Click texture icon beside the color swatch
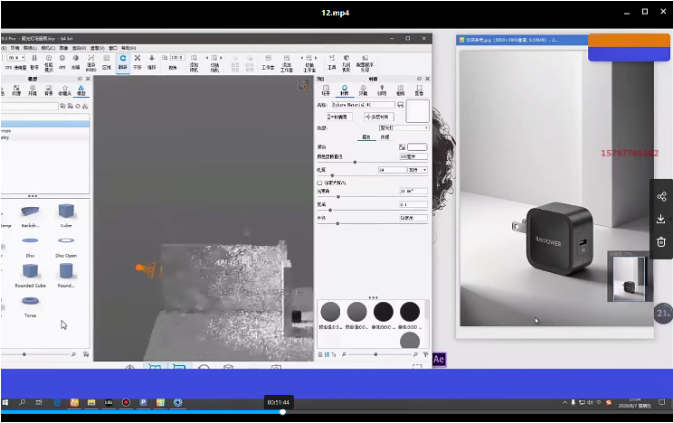Image resolution: width=673 pixels, height=423 pixels. tap(402, 147)
